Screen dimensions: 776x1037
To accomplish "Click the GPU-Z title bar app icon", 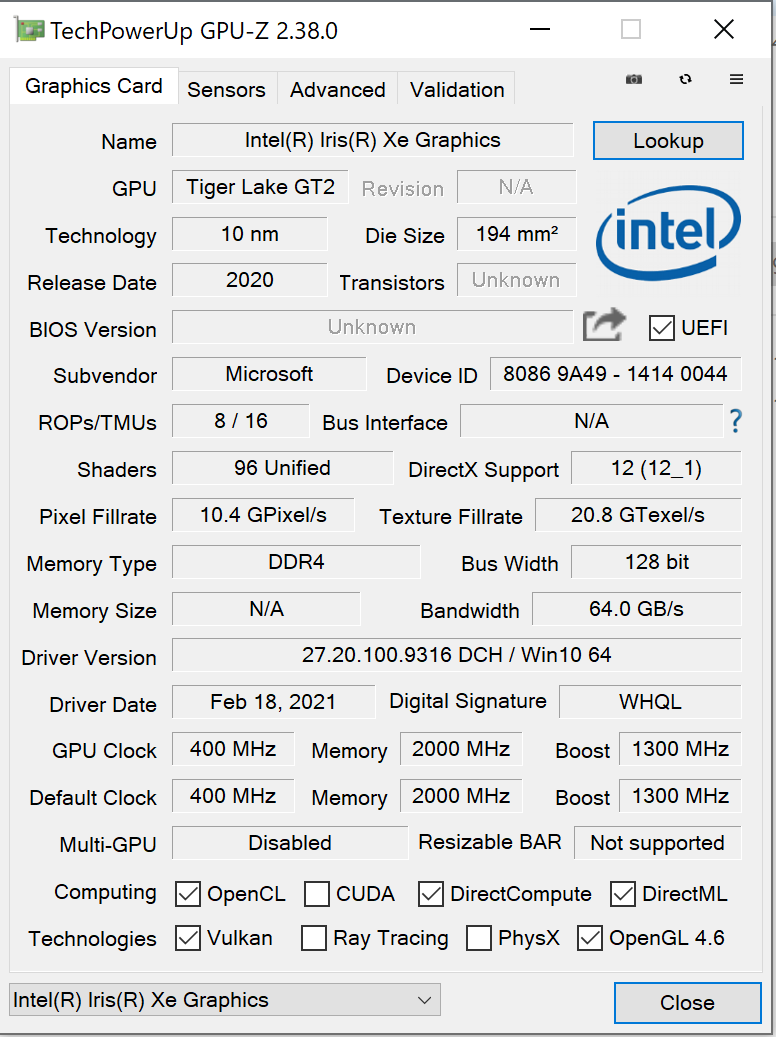I will click(29, 30).
